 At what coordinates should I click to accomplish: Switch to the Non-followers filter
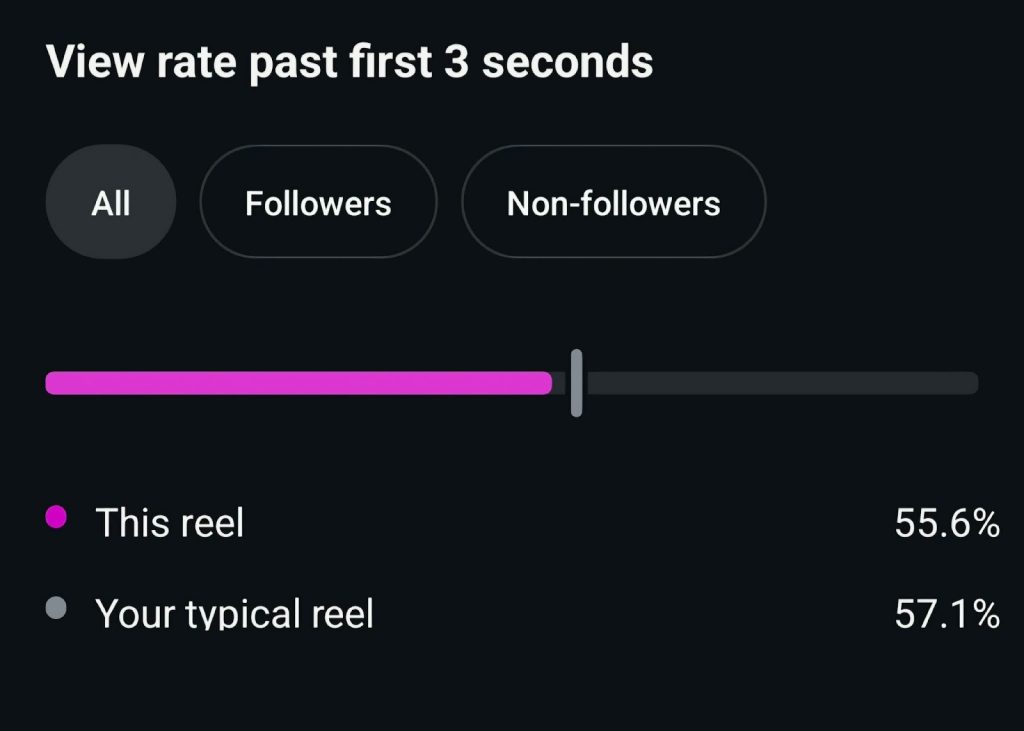pyautogui.click(x=613, y=203)
